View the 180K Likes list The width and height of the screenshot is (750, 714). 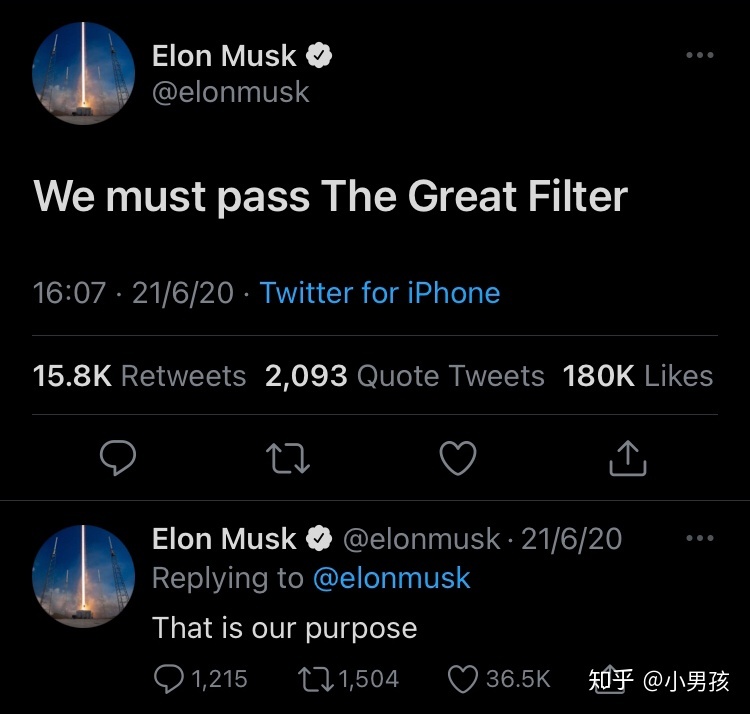(637, 376)
